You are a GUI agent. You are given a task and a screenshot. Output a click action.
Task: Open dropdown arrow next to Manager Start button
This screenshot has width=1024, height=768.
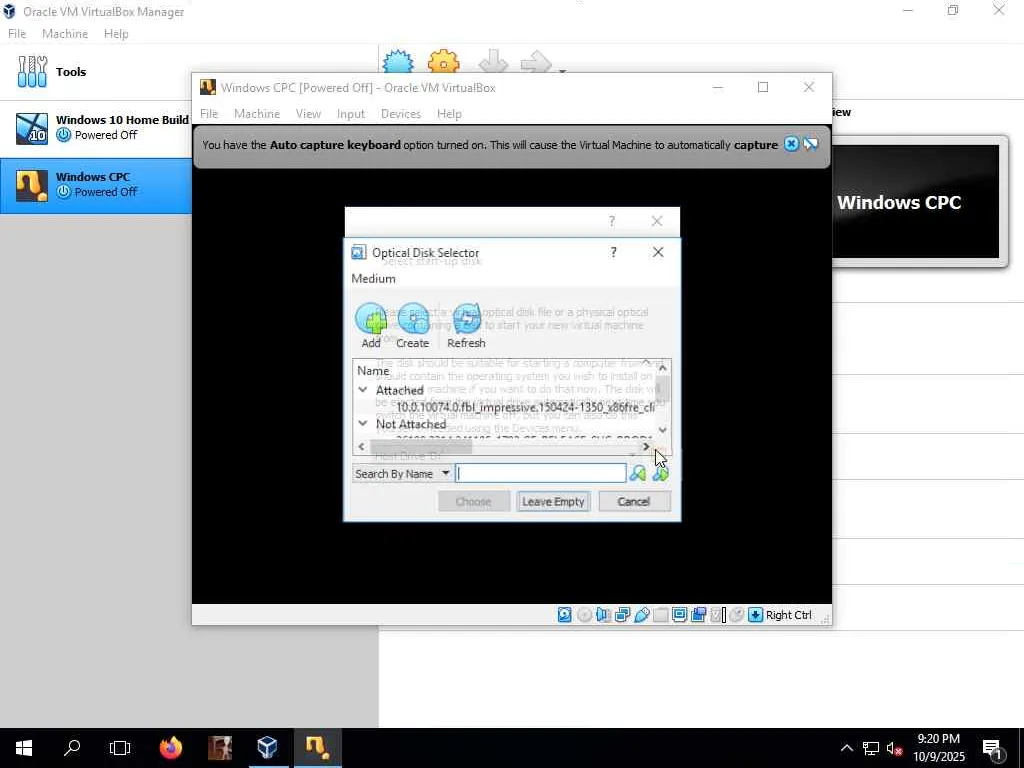[x=562, y=69]
